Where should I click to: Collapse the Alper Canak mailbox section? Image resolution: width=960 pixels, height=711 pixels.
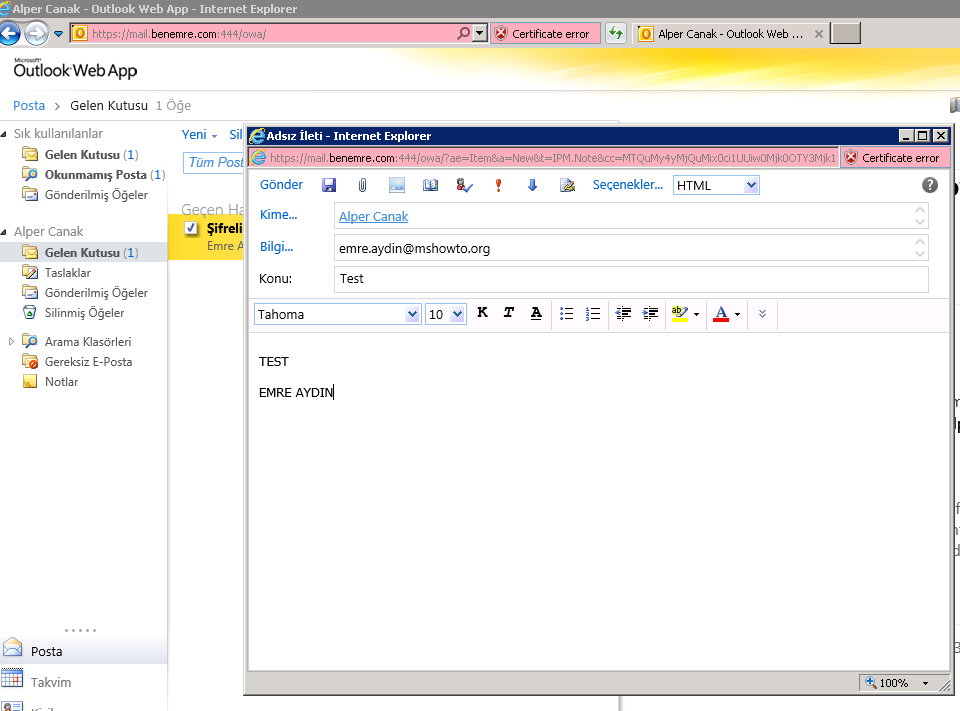(4, 231)
